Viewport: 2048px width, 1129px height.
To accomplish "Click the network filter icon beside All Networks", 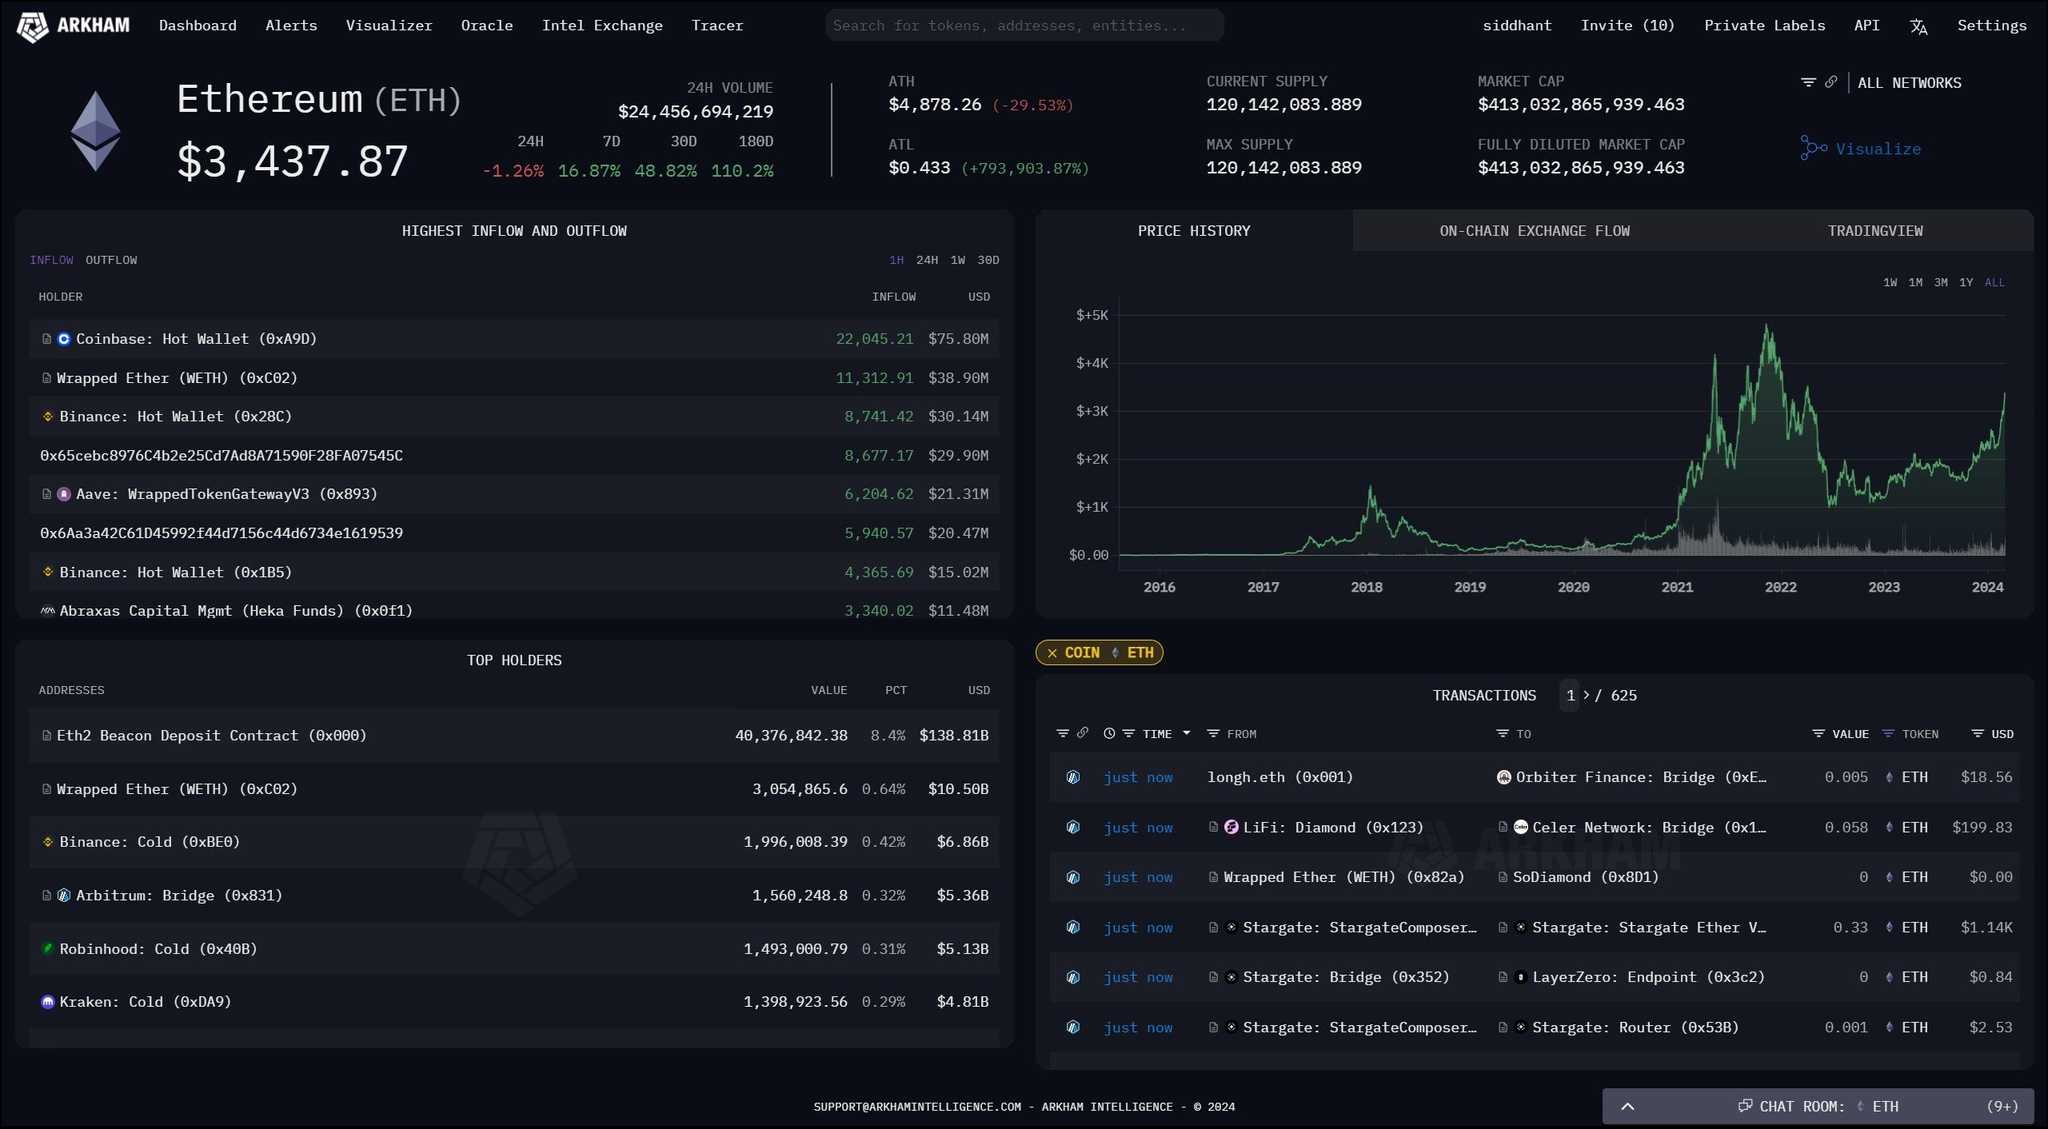I will (1808, 83).
